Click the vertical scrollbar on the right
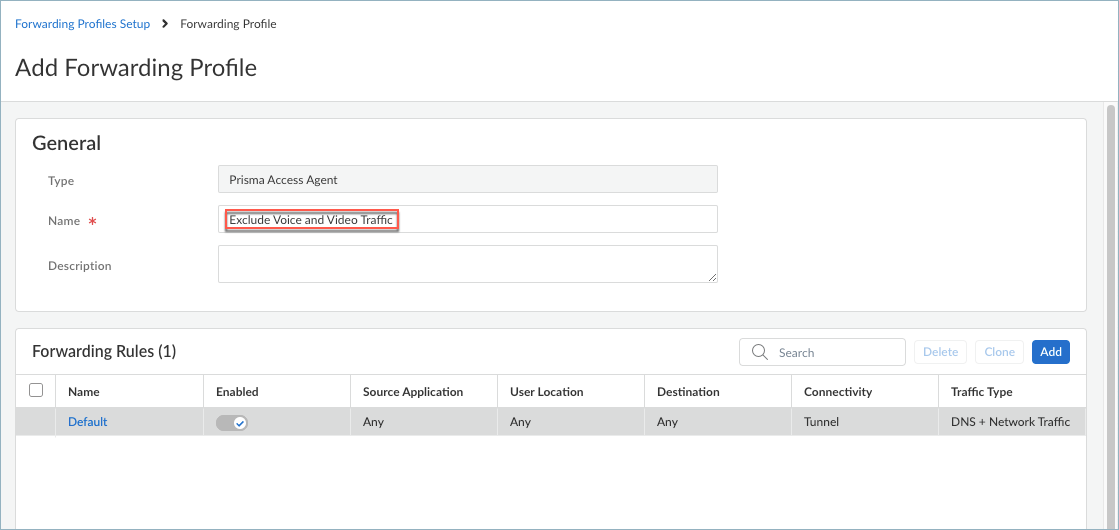1119x530 pixels. pyautogui.click(x=1110, y=300)
